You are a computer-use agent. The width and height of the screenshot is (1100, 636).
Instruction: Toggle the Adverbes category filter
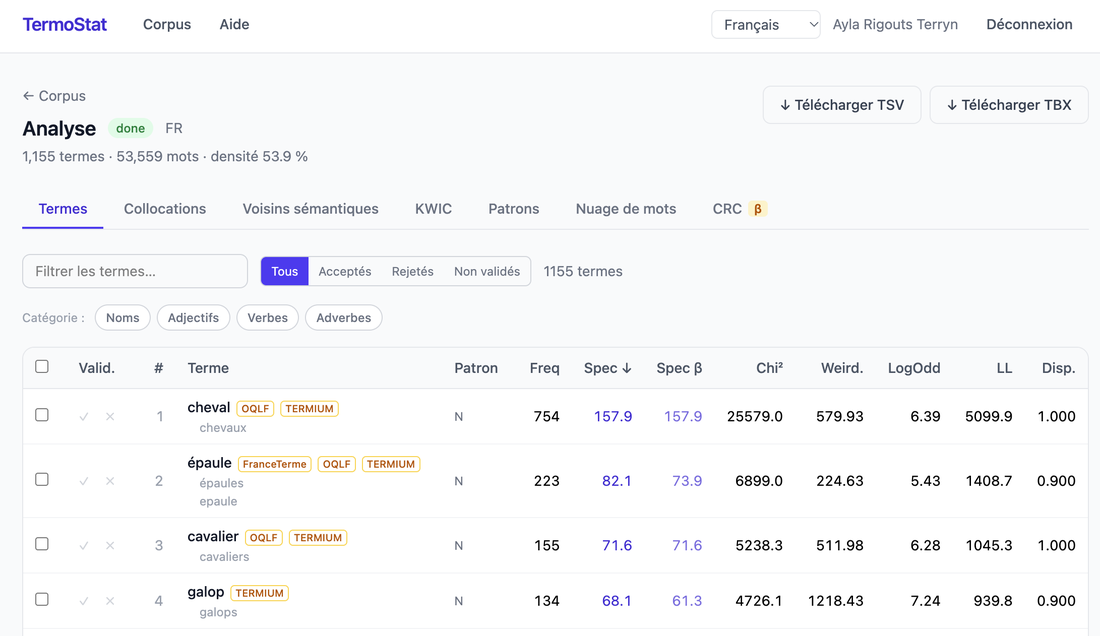344,318
